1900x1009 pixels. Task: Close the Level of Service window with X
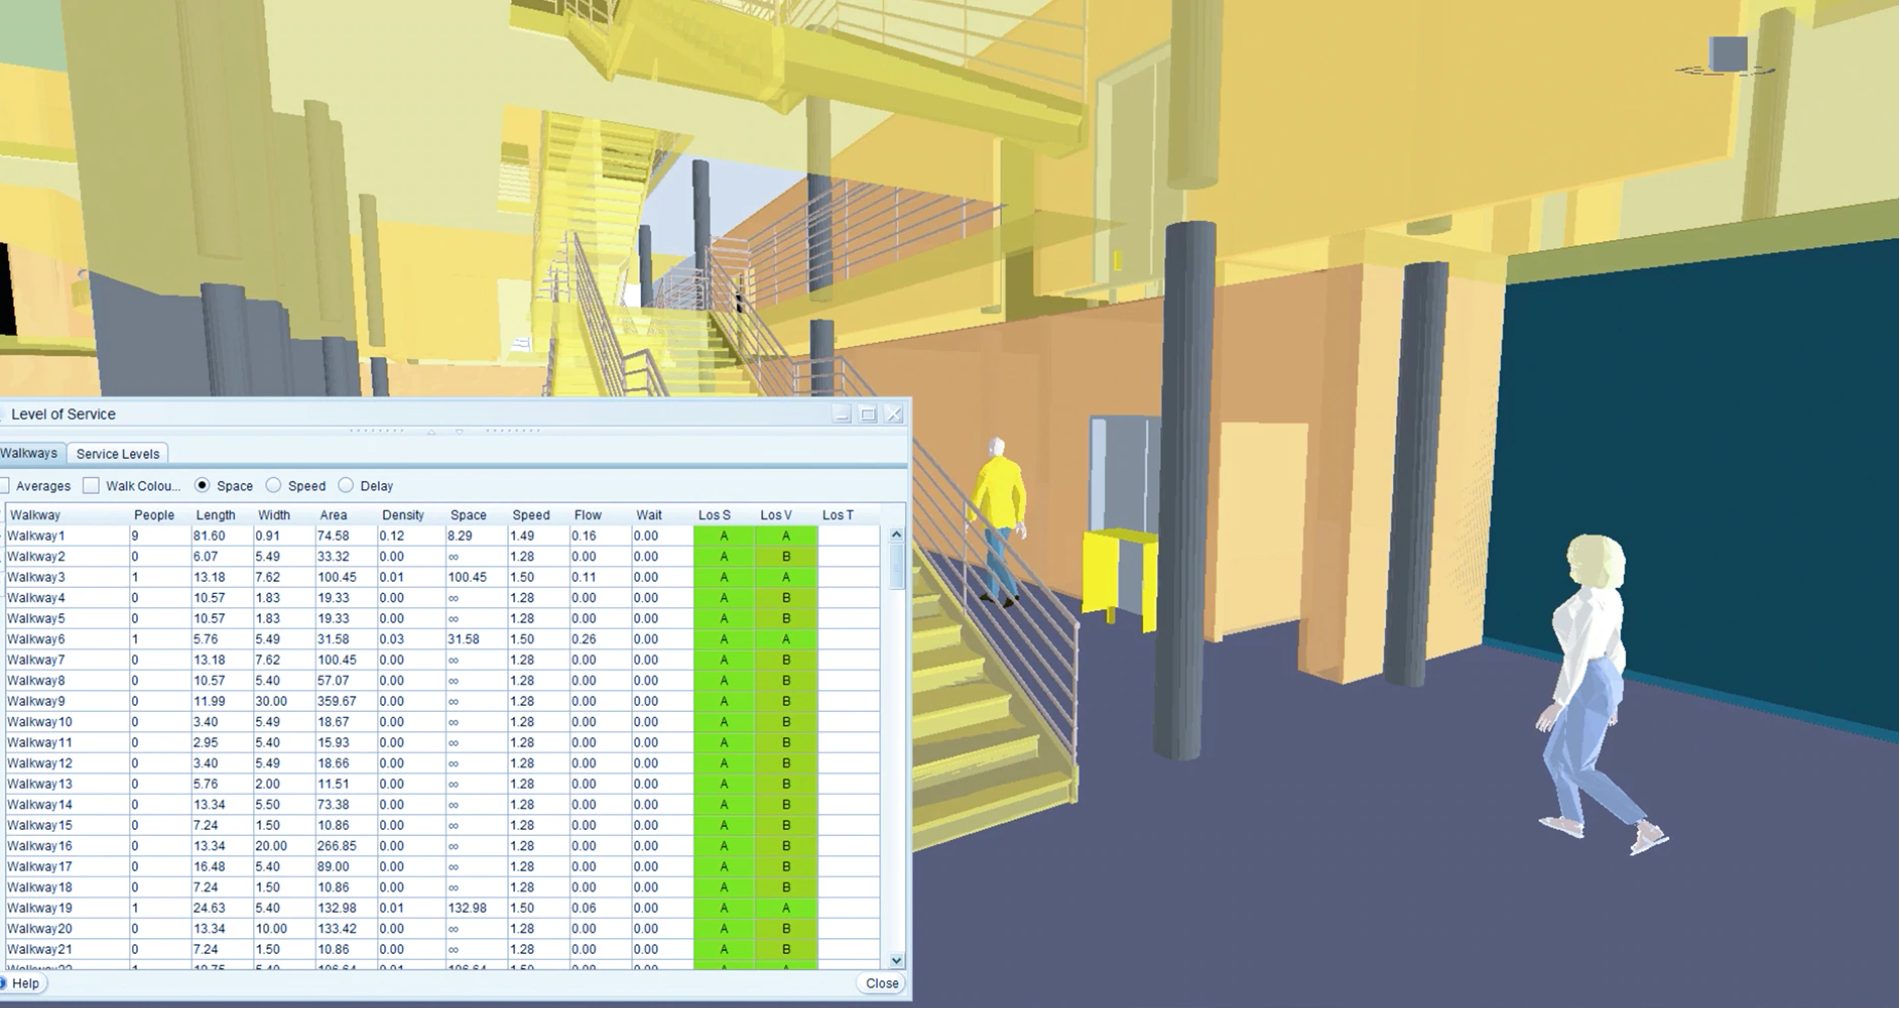[x=894, y=414]
